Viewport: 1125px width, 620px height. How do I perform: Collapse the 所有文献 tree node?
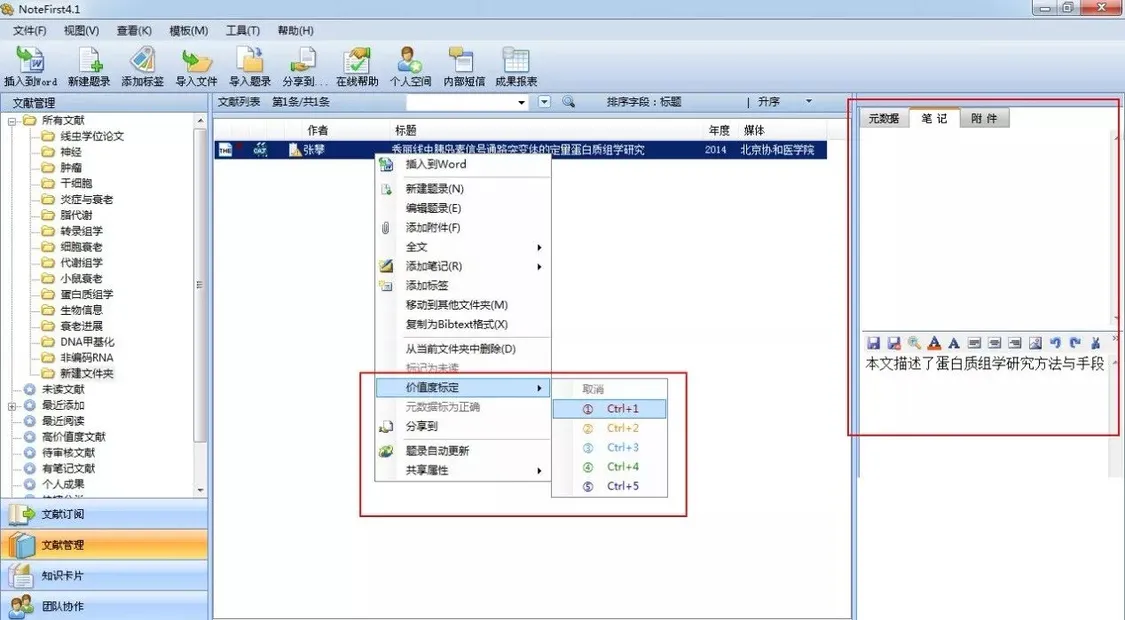[12, 121]
